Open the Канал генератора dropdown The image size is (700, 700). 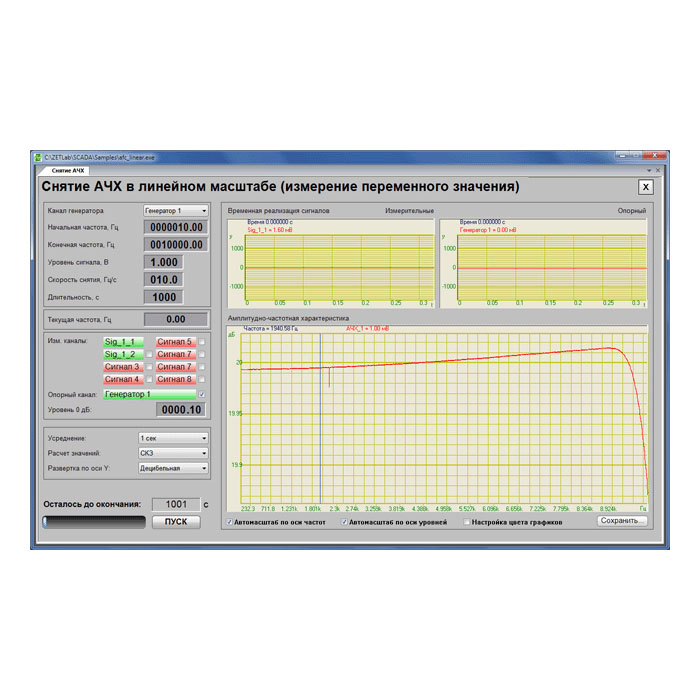176,210
